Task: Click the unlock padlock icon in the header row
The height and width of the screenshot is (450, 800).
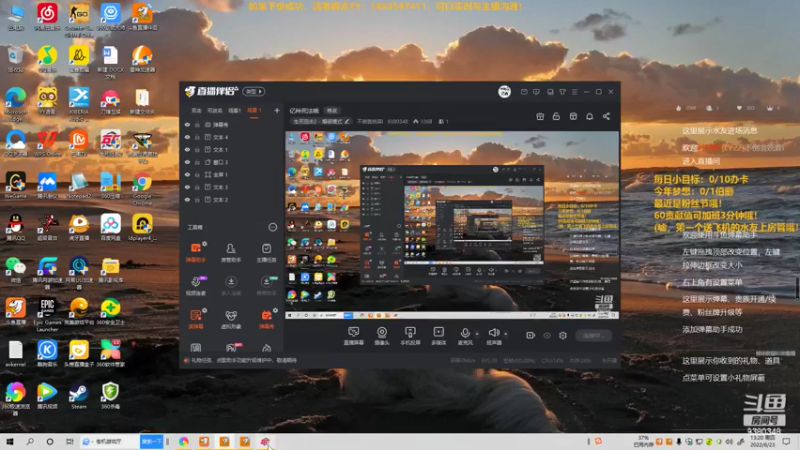Action: (x=556, y=116)
